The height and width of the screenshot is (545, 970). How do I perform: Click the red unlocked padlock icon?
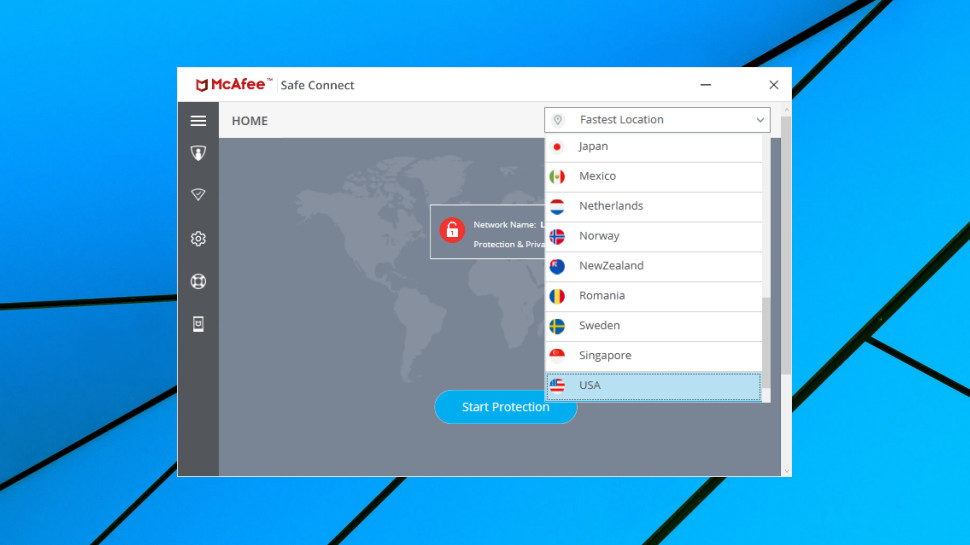click(x=452, y=230)
